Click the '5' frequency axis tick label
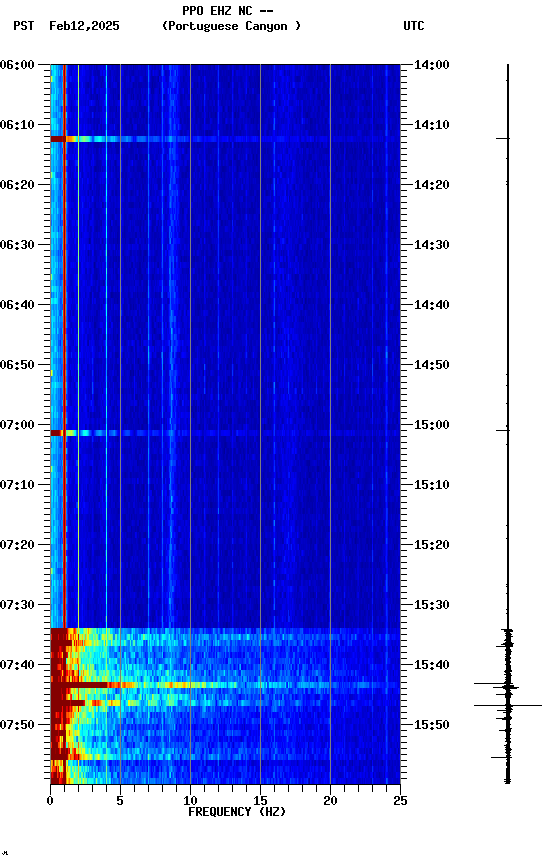 pos(120,801)
